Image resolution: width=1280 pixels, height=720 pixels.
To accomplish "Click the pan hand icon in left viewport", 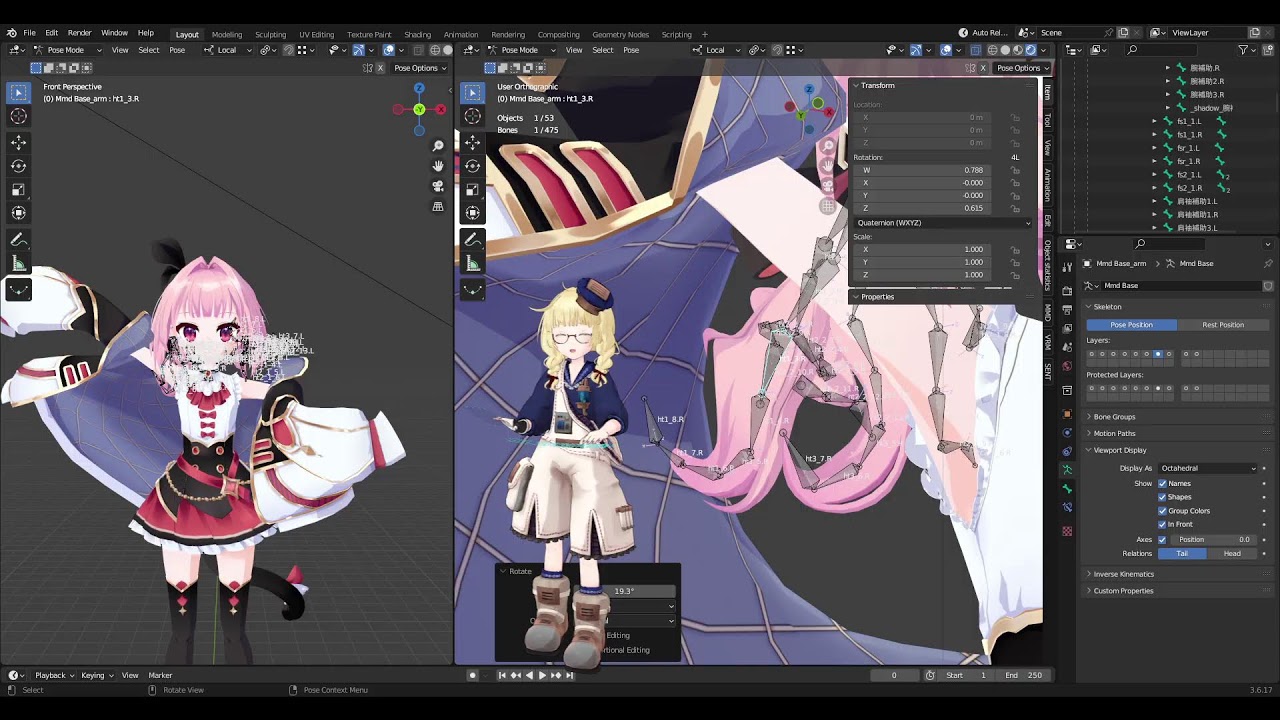I will coord(438,166).
